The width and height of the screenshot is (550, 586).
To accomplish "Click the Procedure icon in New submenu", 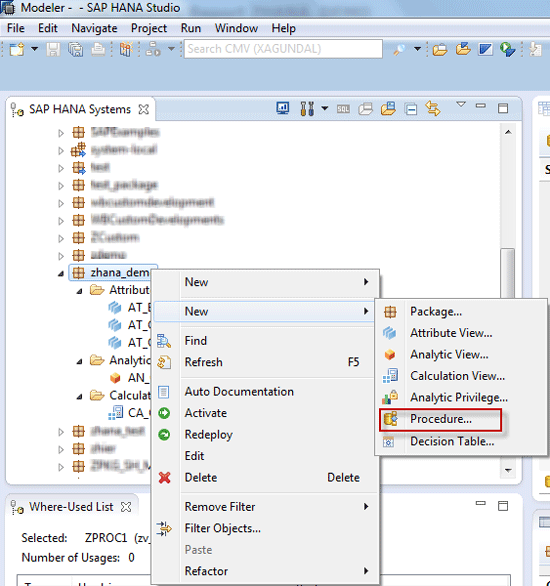I will 390,419.
